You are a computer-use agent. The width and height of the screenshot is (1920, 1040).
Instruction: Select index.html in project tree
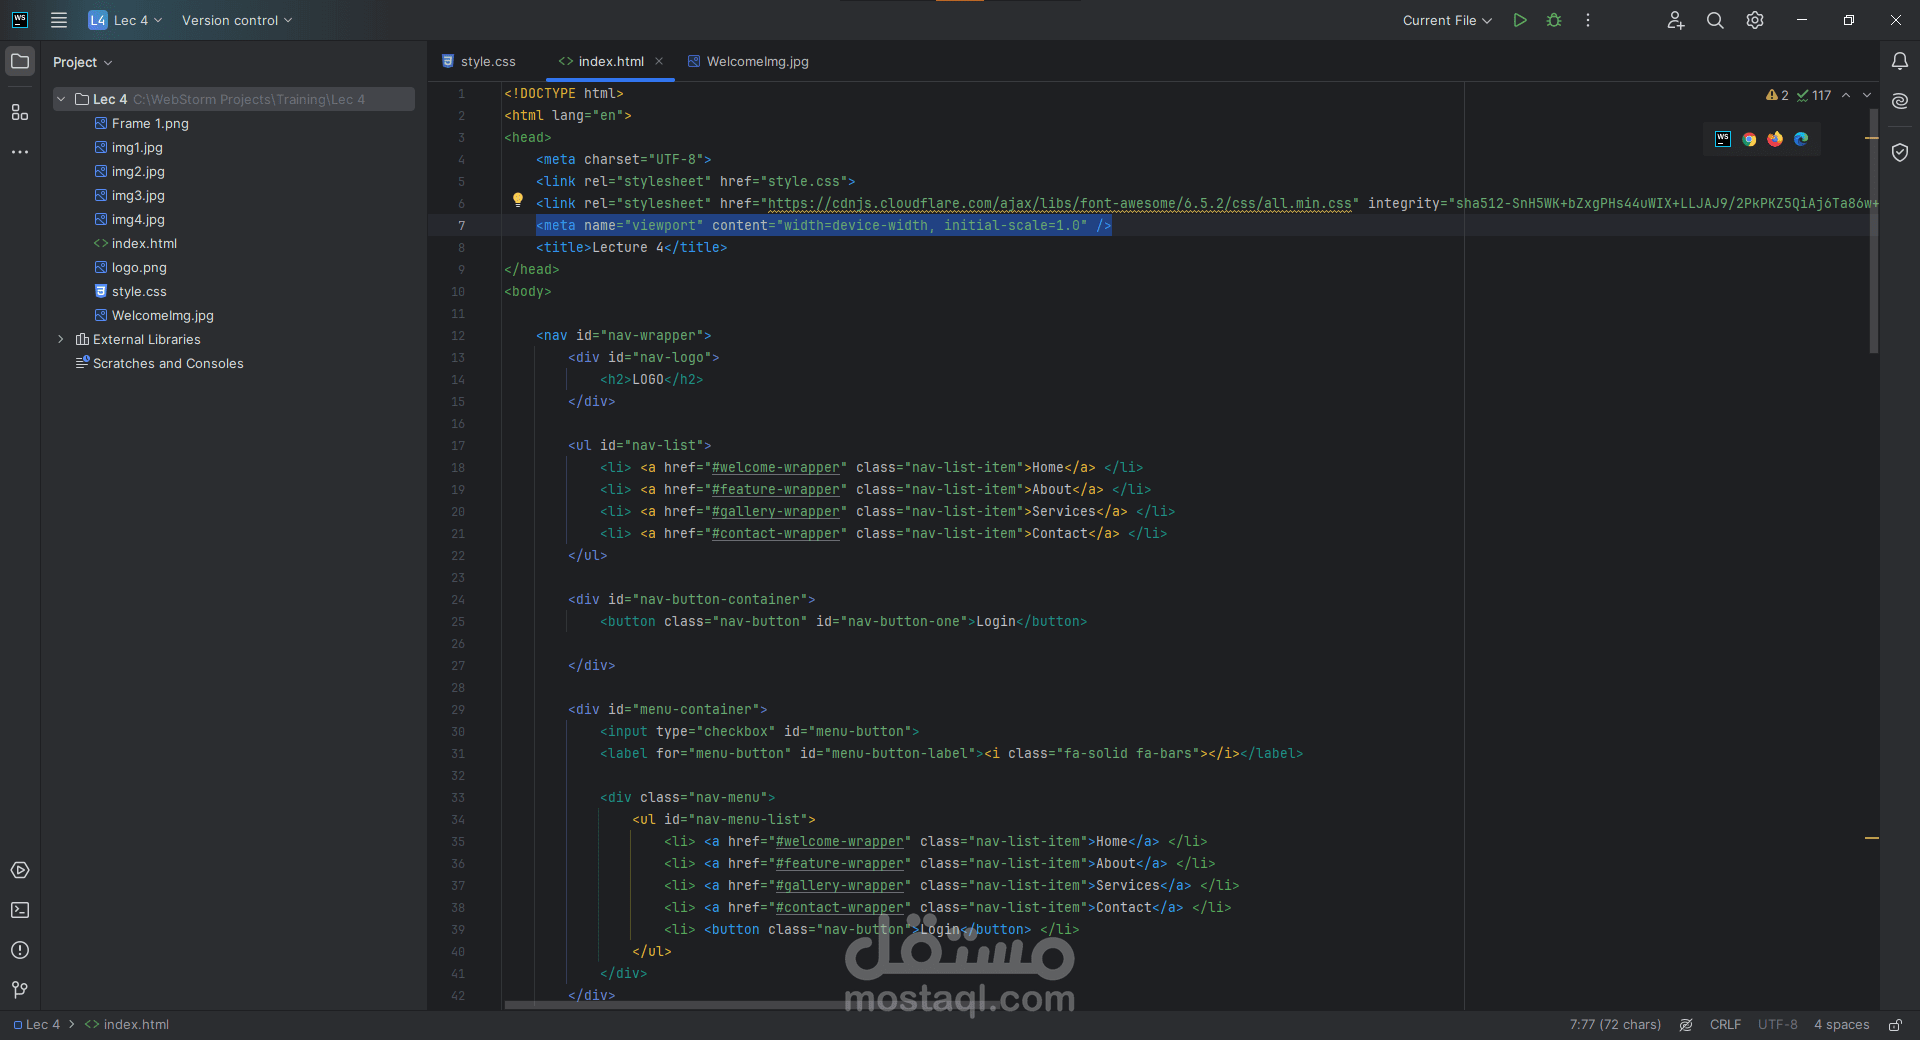point(144,243)
